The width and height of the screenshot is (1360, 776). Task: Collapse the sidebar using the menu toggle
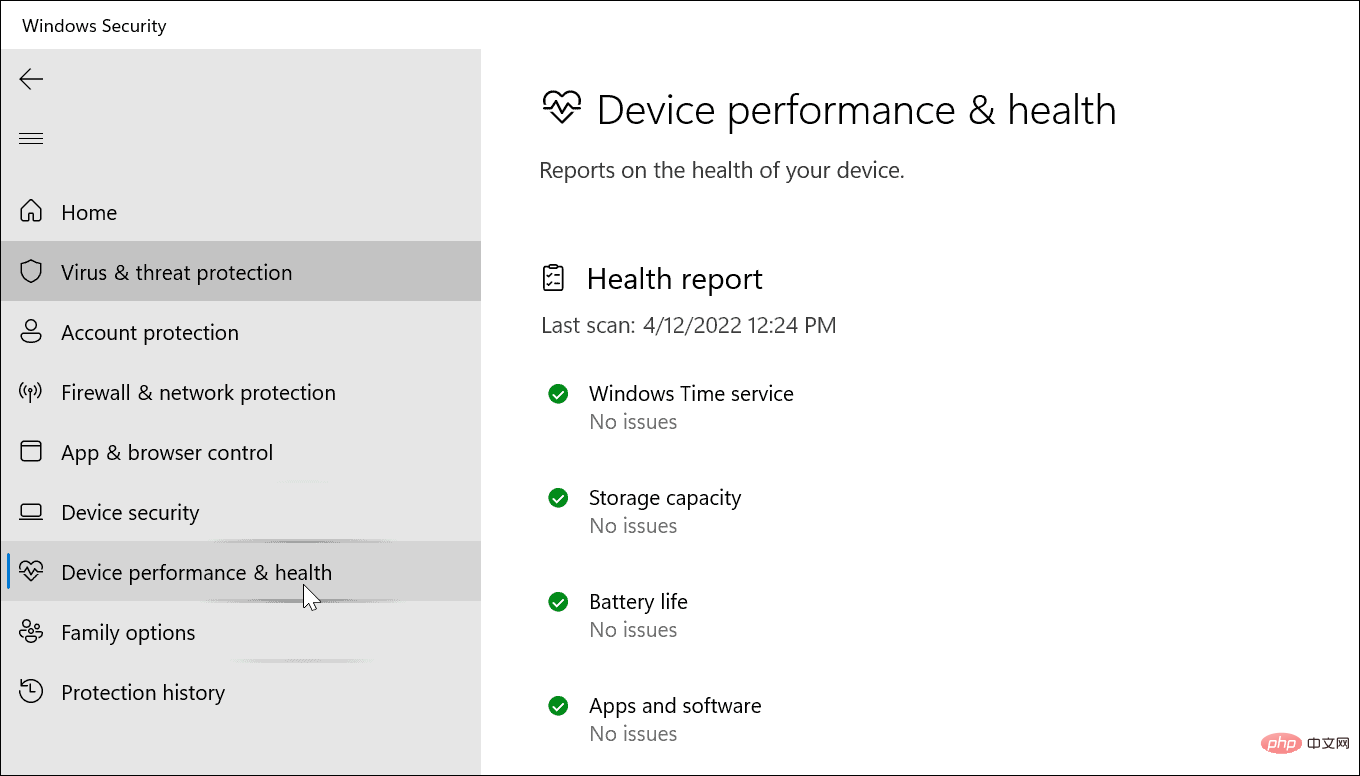[31, 138]
